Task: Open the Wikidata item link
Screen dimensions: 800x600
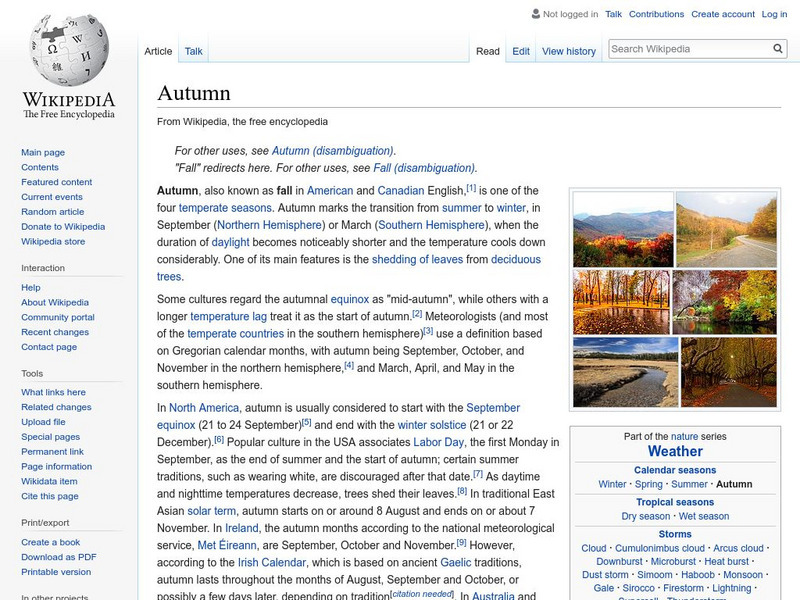Action: (x=49, y=481)
